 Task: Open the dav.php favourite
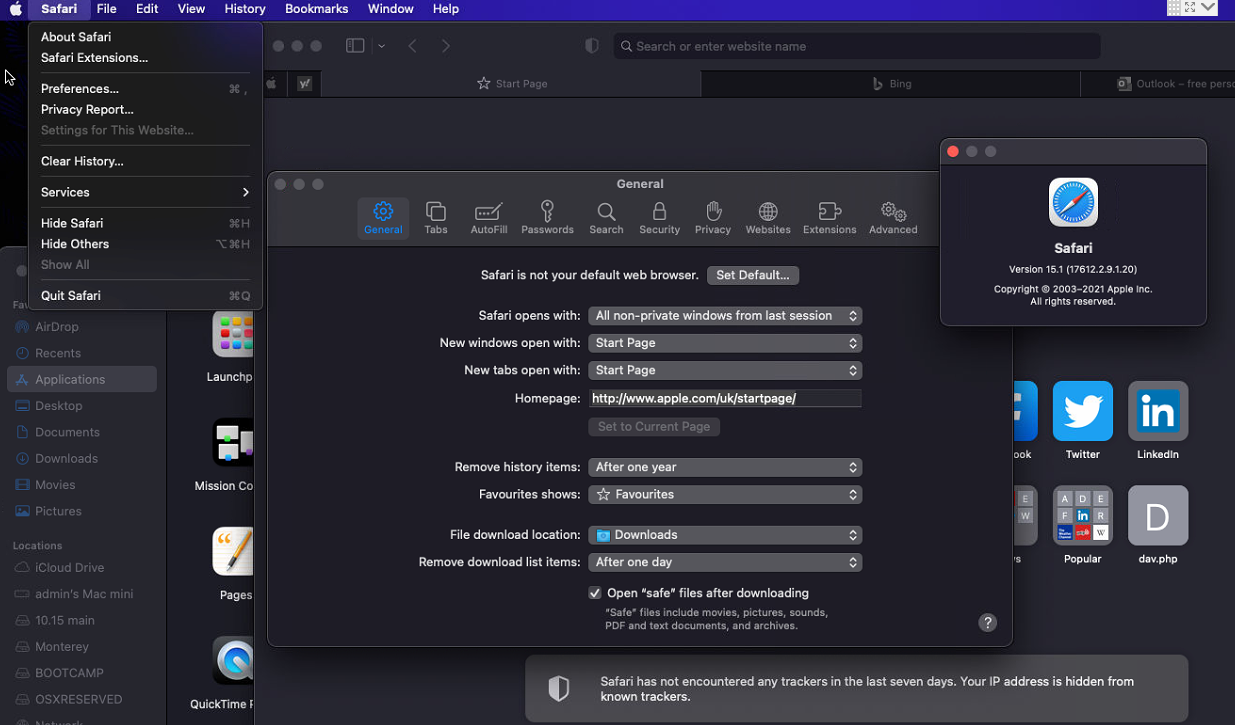click(x=1158, y=516)
